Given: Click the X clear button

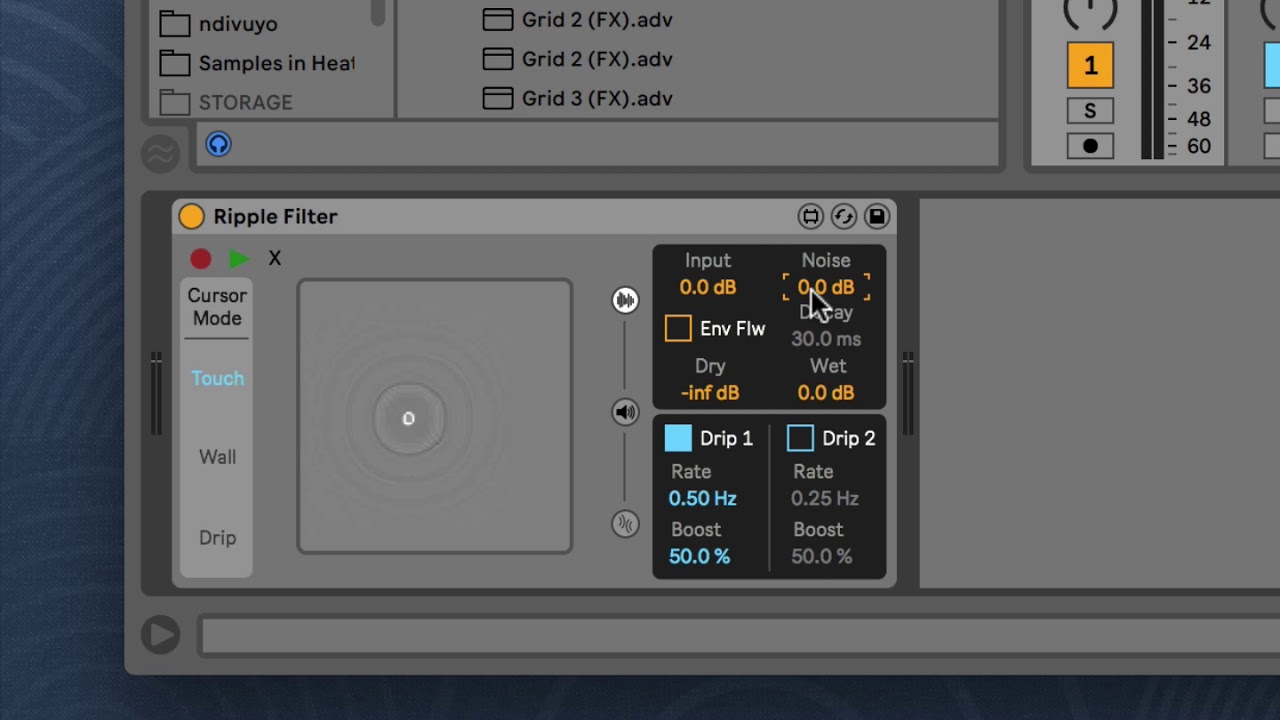Looking at the screenshot, I should click(x=275, y=259).
